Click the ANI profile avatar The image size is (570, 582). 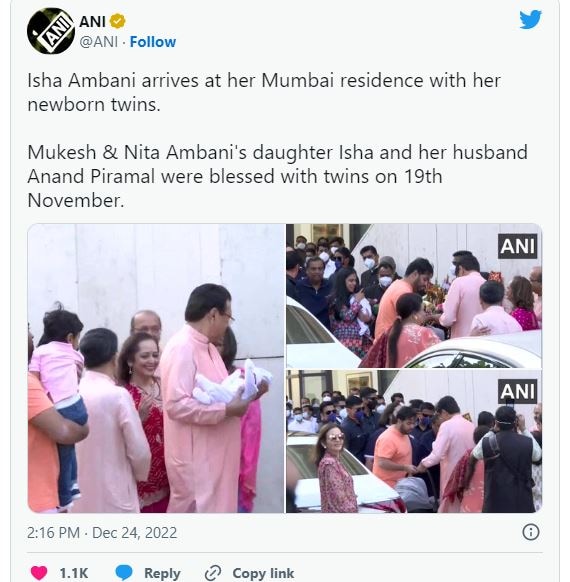(50, 31)
